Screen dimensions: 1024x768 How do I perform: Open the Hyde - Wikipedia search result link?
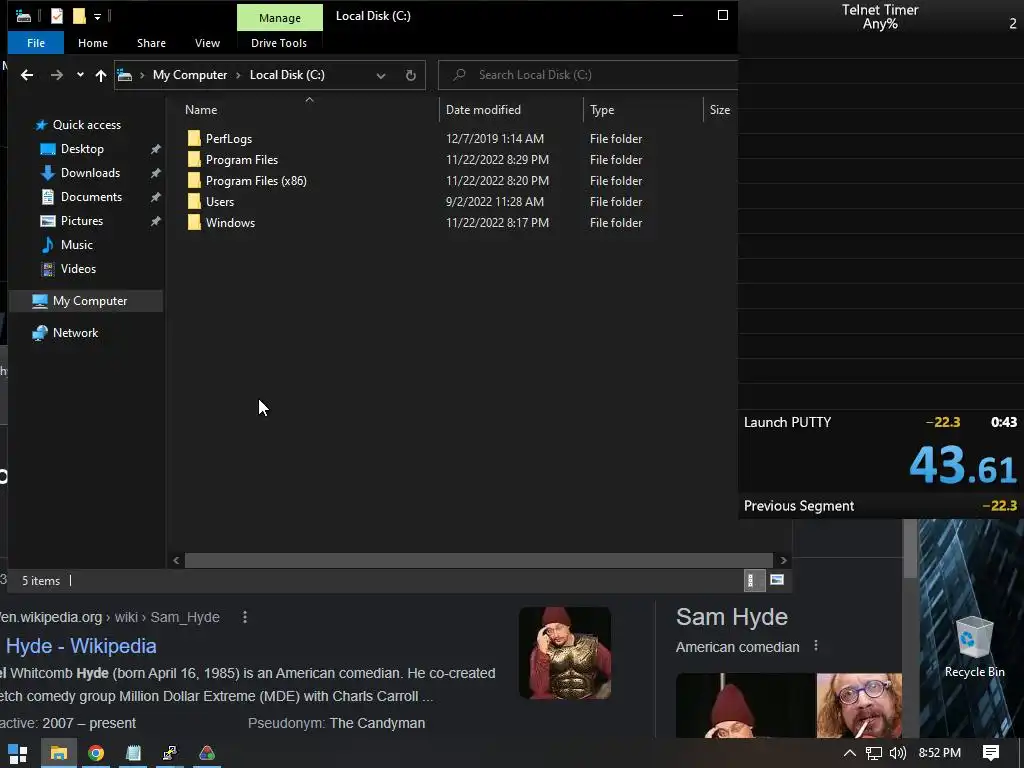[x=81, y=646]
